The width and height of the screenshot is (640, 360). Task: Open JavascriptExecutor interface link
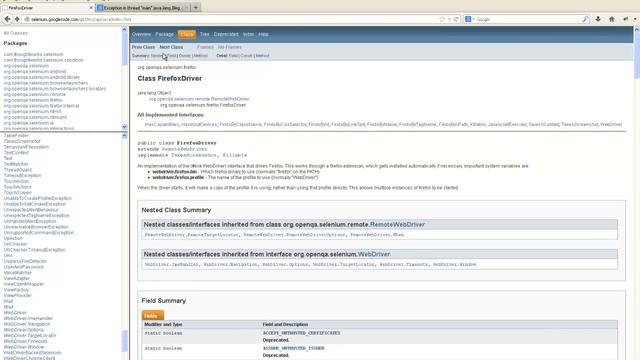click(507, 124)
